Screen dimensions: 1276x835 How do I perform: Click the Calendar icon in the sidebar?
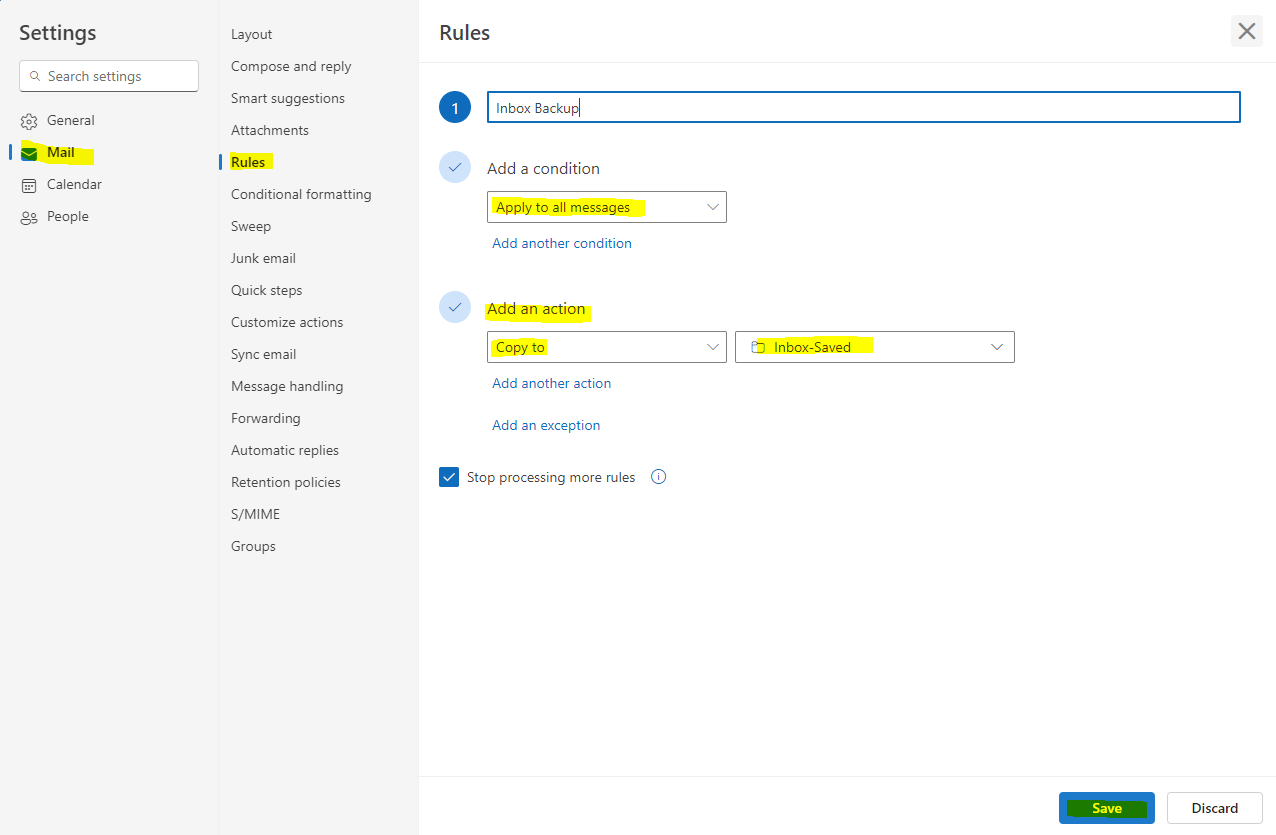(x=29, y=185)
